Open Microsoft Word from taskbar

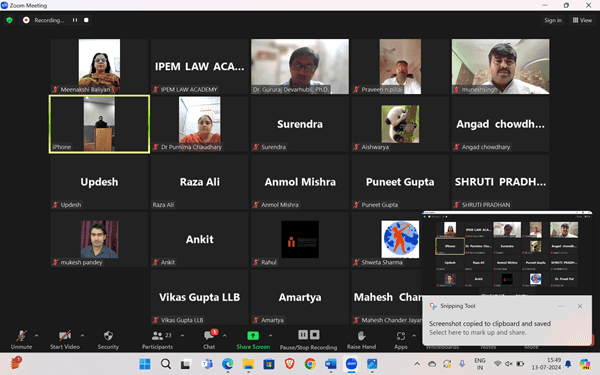pos(331,364)
